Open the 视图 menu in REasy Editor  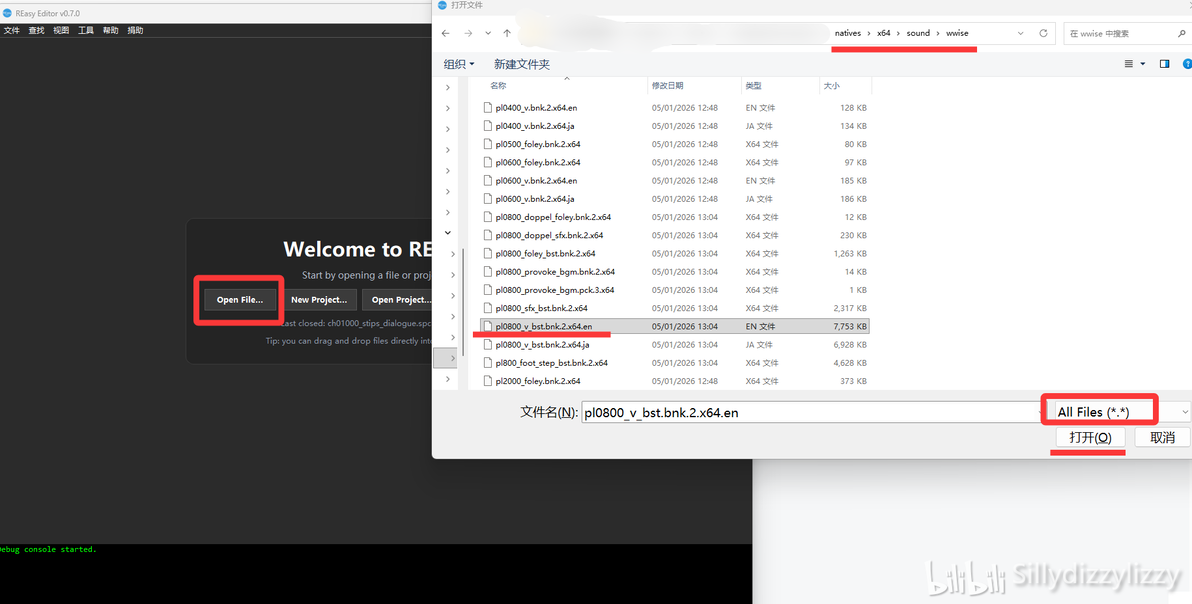coord(62,30)
